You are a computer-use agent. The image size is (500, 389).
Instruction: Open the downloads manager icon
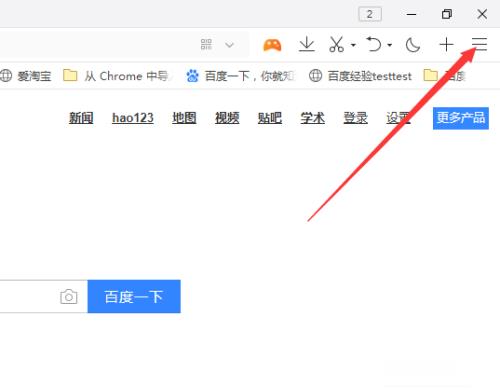coord(307,44)
